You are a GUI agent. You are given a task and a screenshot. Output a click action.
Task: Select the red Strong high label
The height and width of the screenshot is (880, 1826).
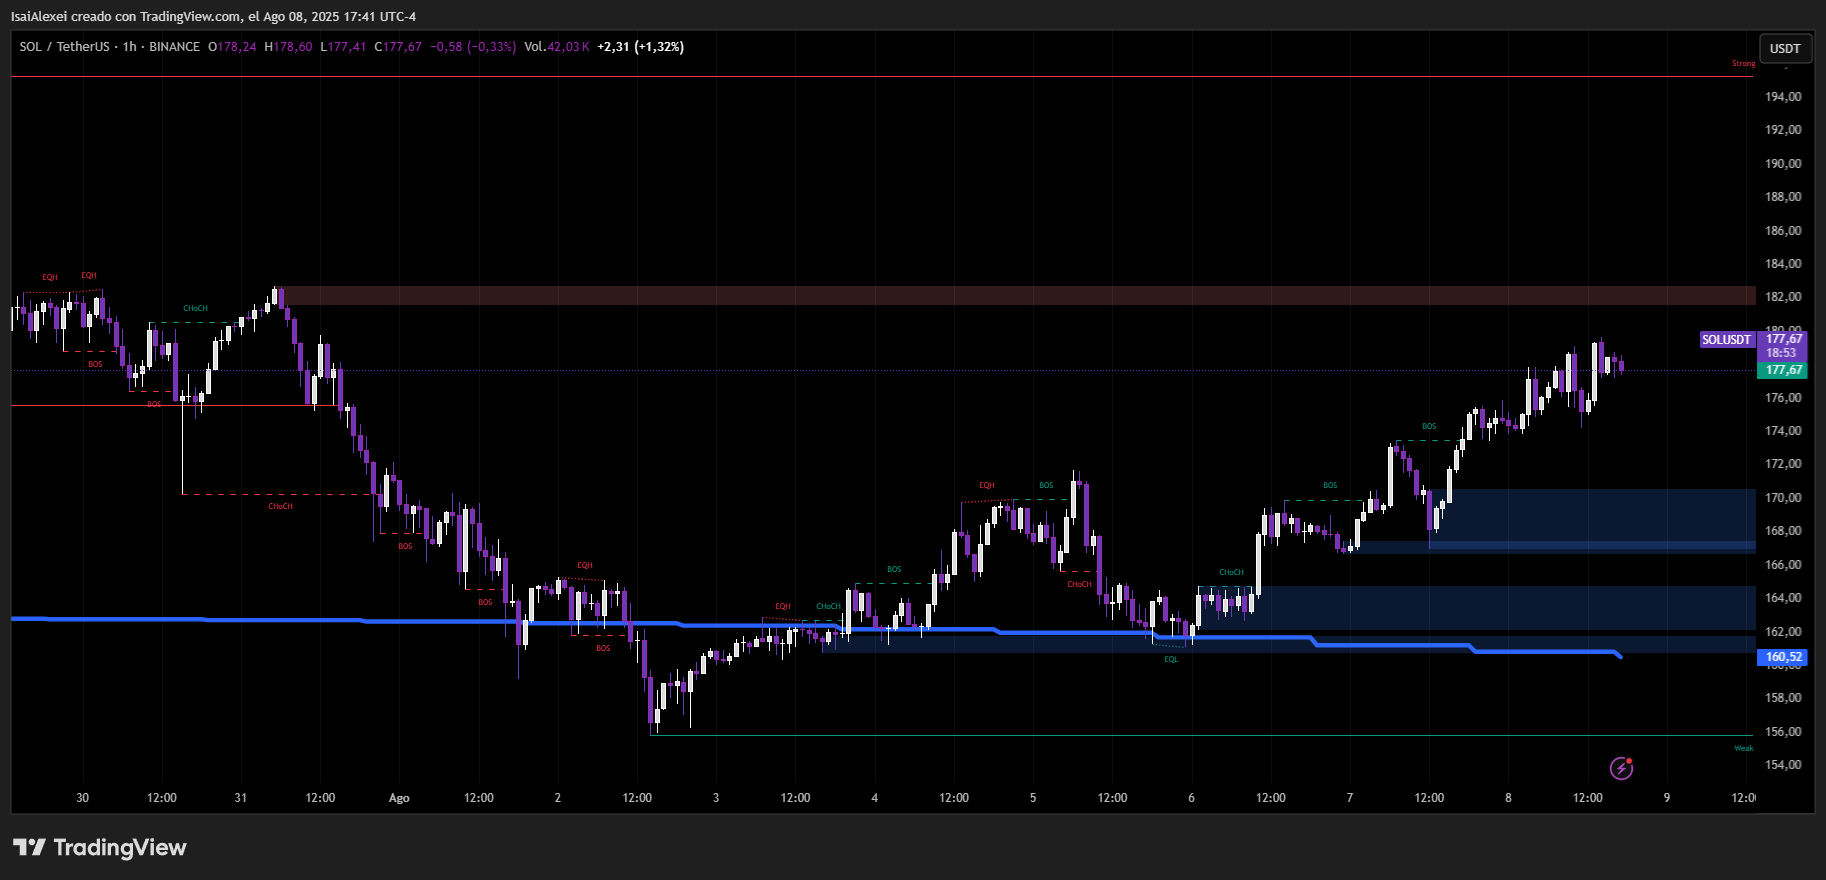coord(1743,63)
